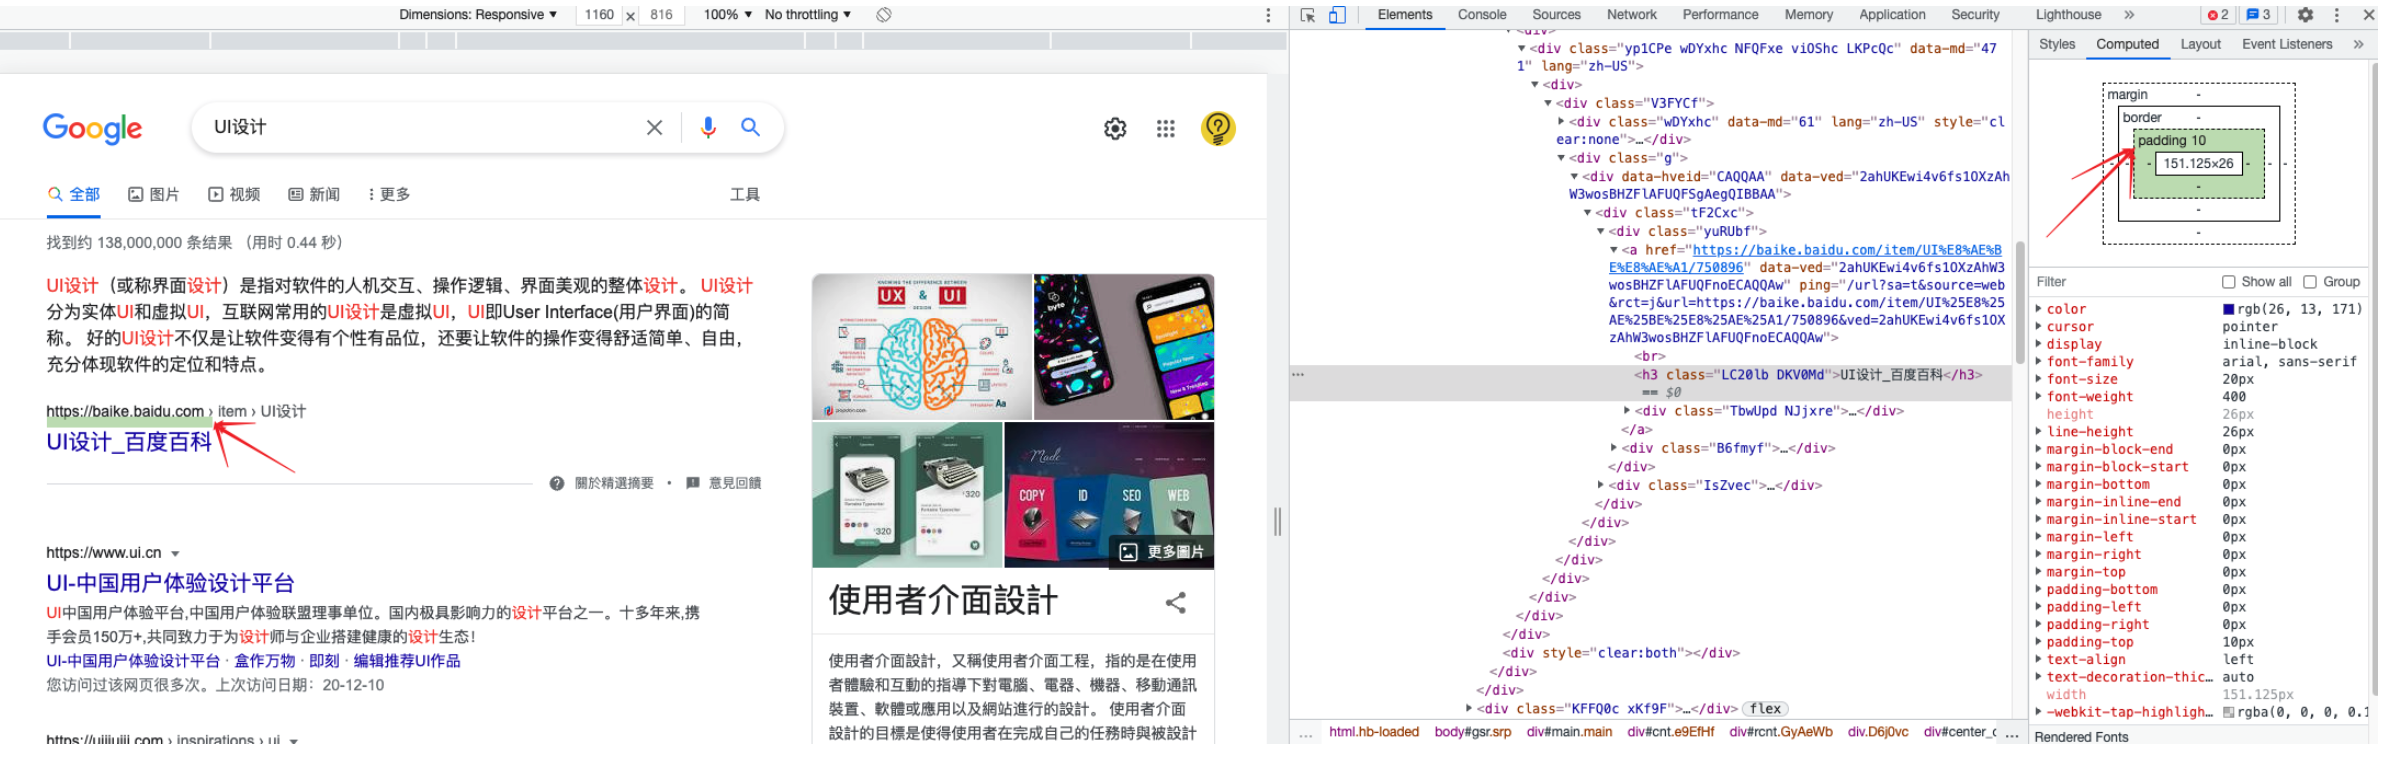Open DevTools settings gear

(2305, 15)
